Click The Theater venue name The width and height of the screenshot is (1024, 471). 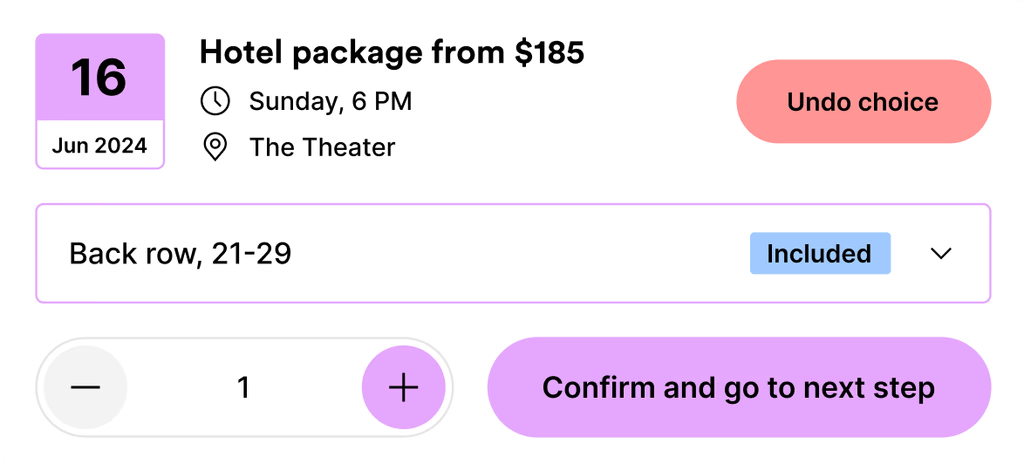click(x=322, y=148)
